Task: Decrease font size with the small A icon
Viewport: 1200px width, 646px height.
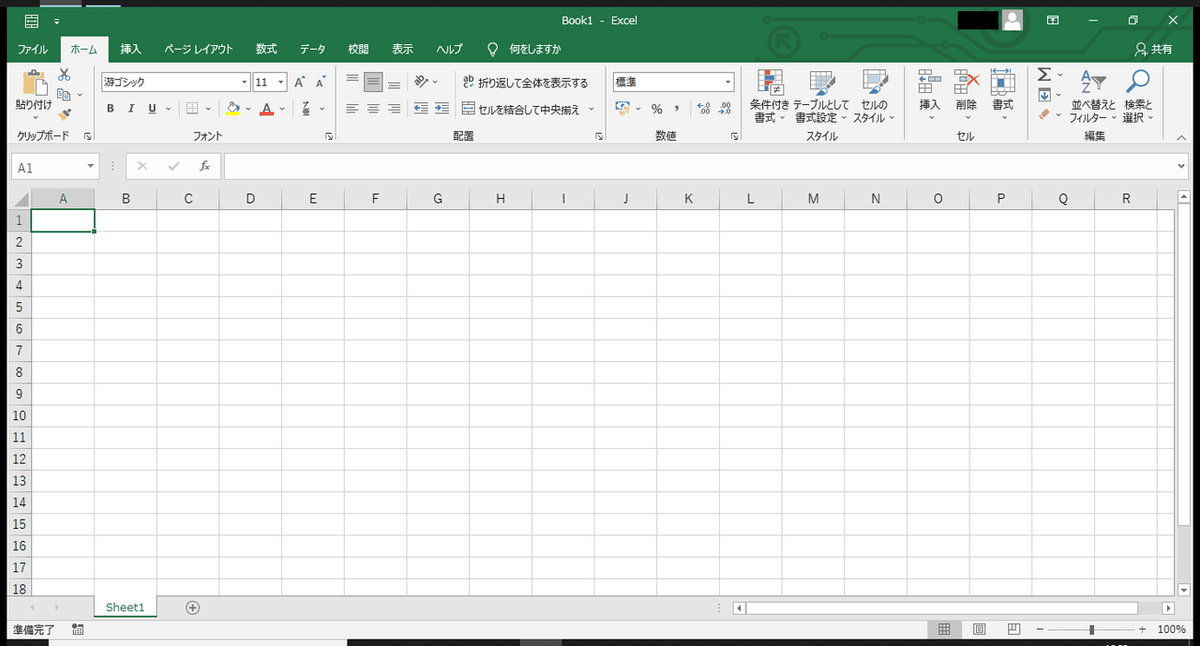Action: (321, 82)
